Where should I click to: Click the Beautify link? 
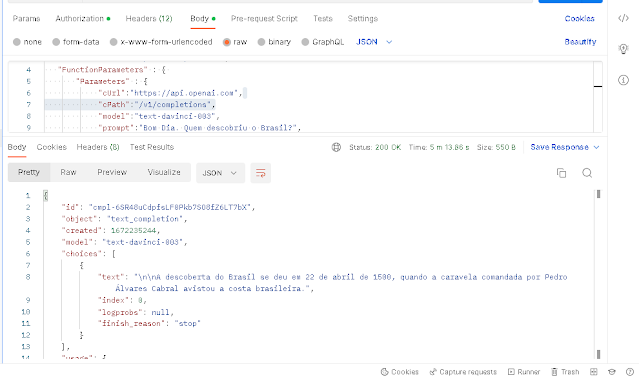click(x=580, y=42)
